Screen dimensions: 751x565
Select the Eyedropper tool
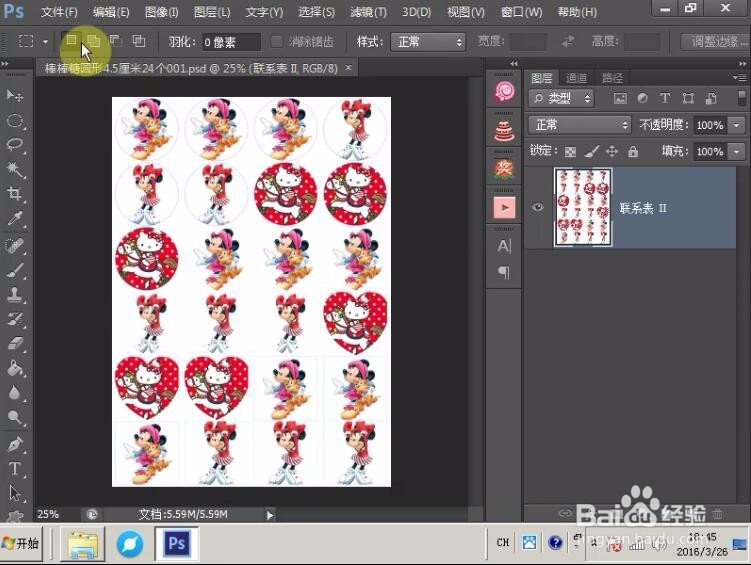coord(15,219)
